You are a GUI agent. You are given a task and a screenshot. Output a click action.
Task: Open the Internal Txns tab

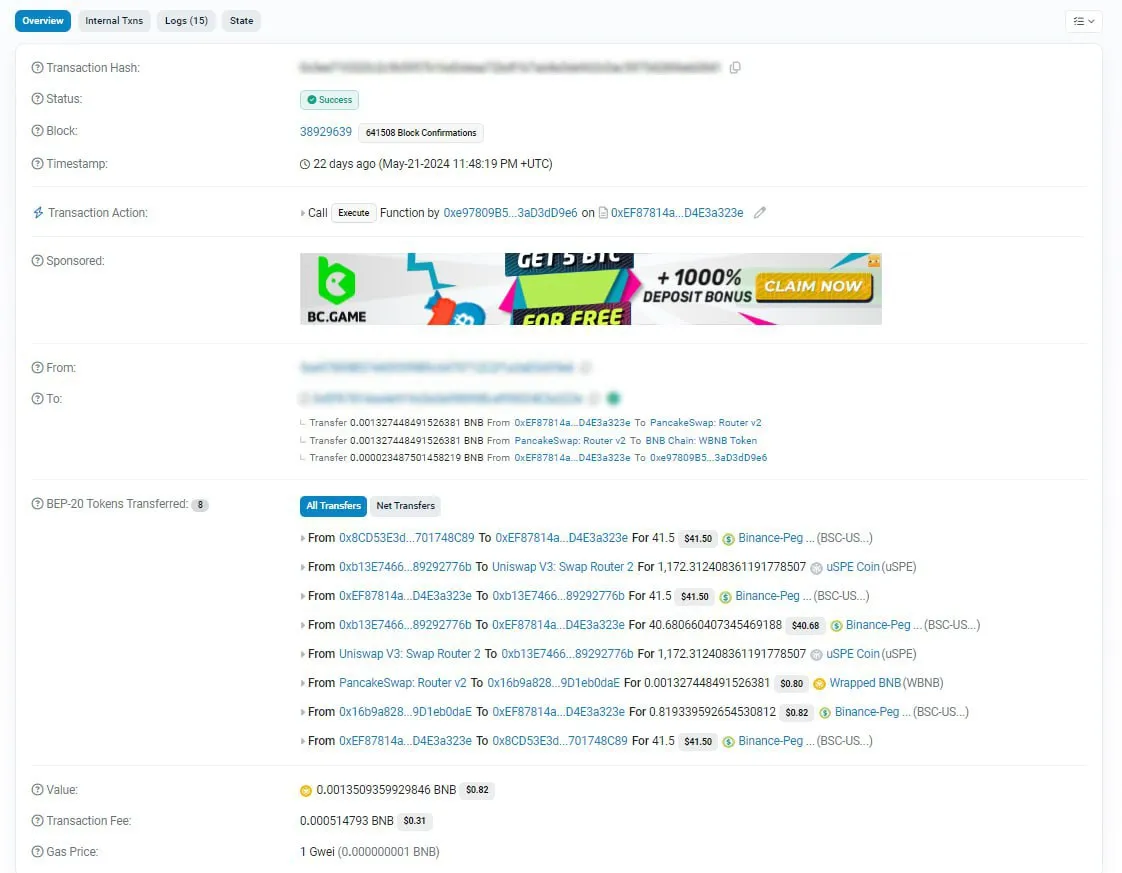point(114,21)
